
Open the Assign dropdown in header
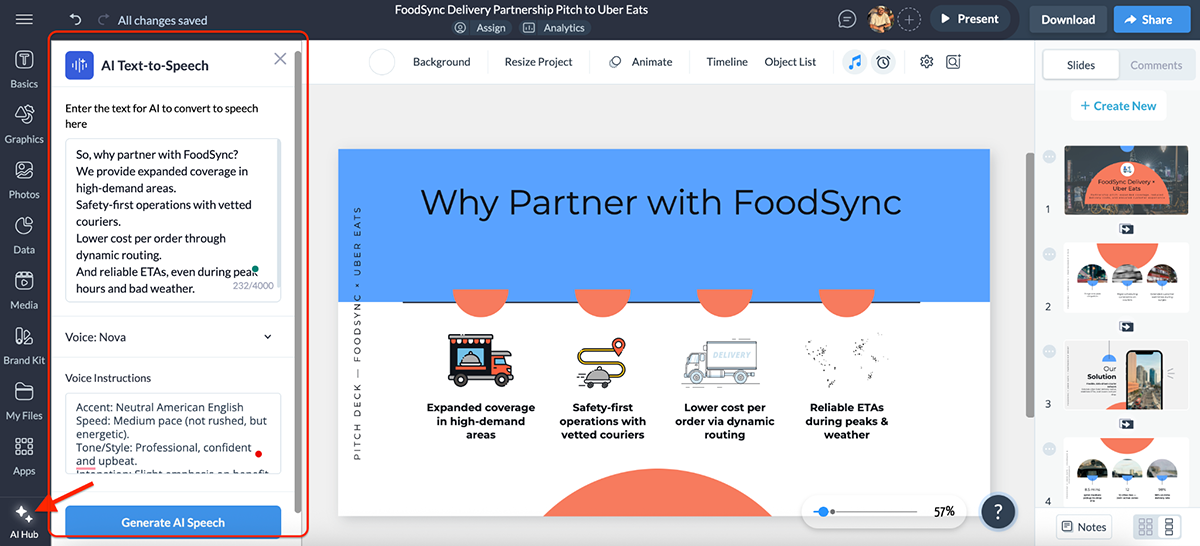tap(482, 28)
